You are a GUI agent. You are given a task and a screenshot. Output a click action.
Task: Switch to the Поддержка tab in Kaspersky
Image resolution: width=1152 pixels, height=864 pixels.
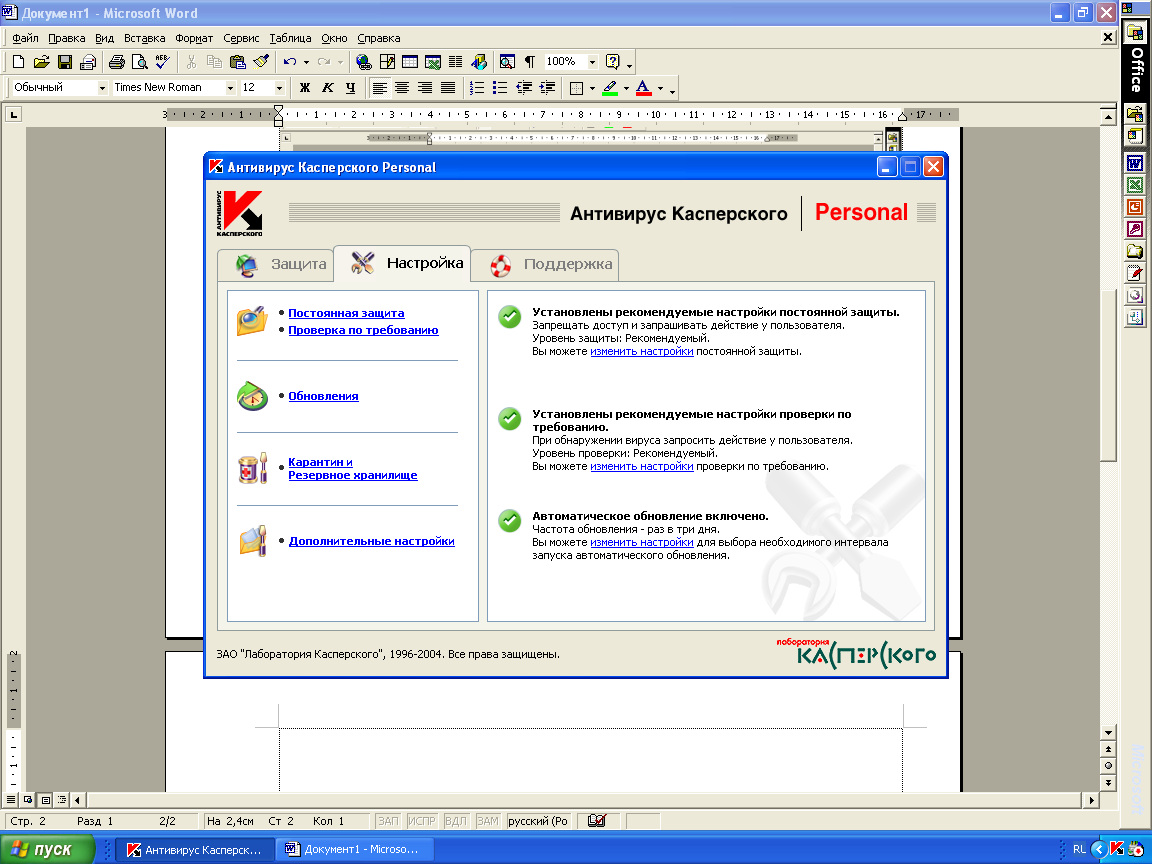pyautogui.click(x=544, y=264)
